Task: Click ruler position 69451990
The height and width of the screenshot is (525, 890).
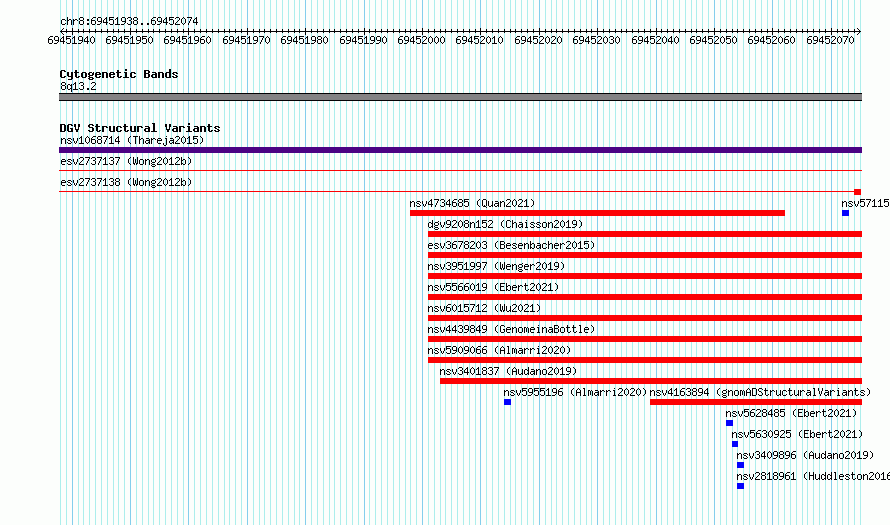Action: point(363,40)
